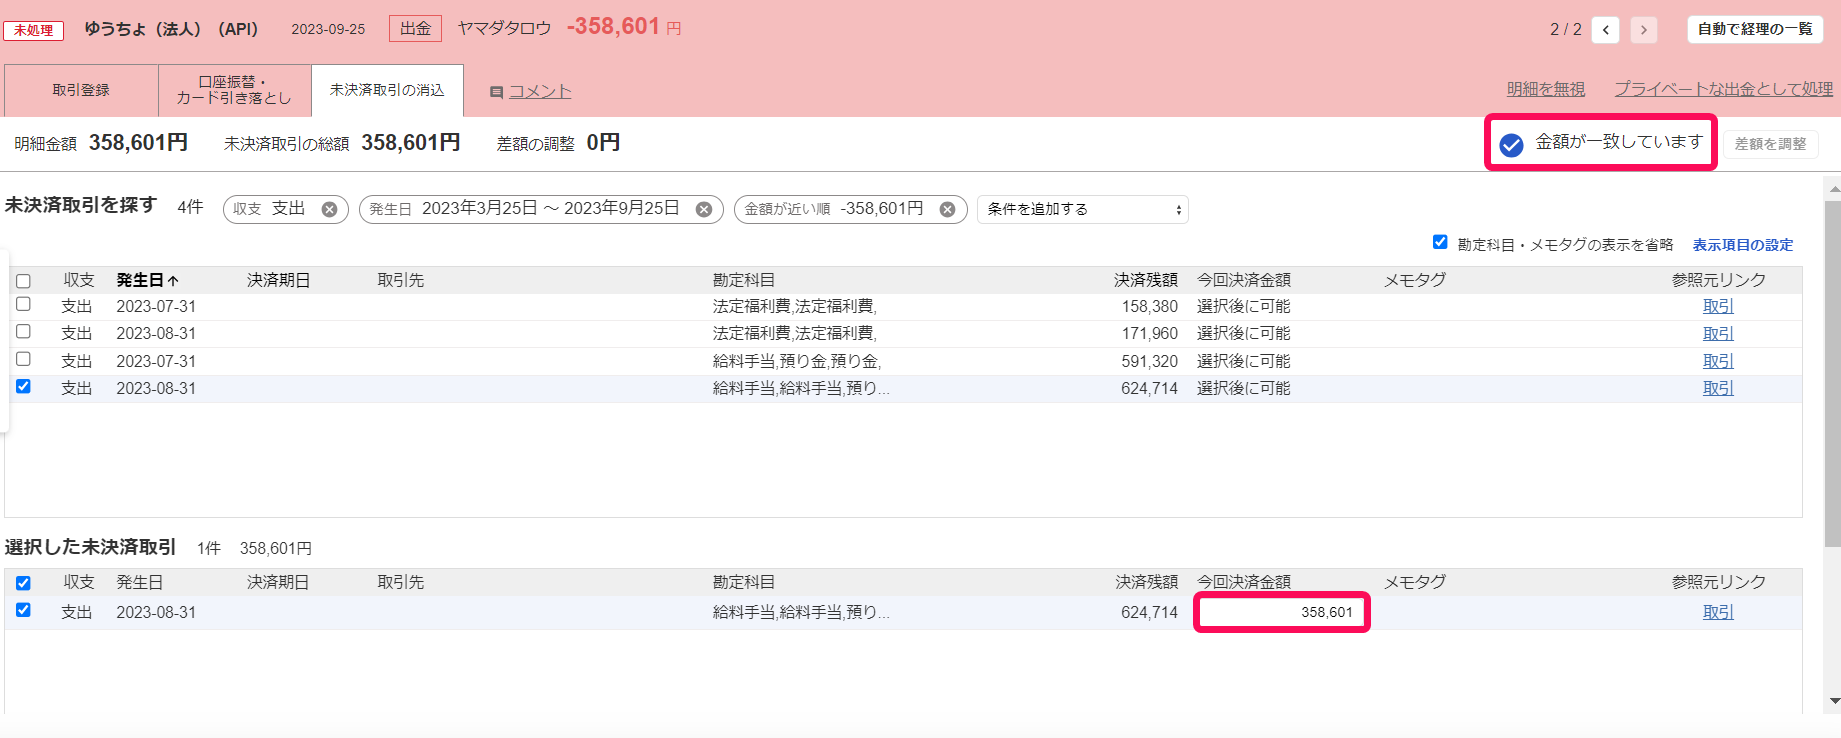Viewport: 1841px width, 738px height.
Task: Open 自動で経理の一覧 list
Action: click(x=1755, y=29)
